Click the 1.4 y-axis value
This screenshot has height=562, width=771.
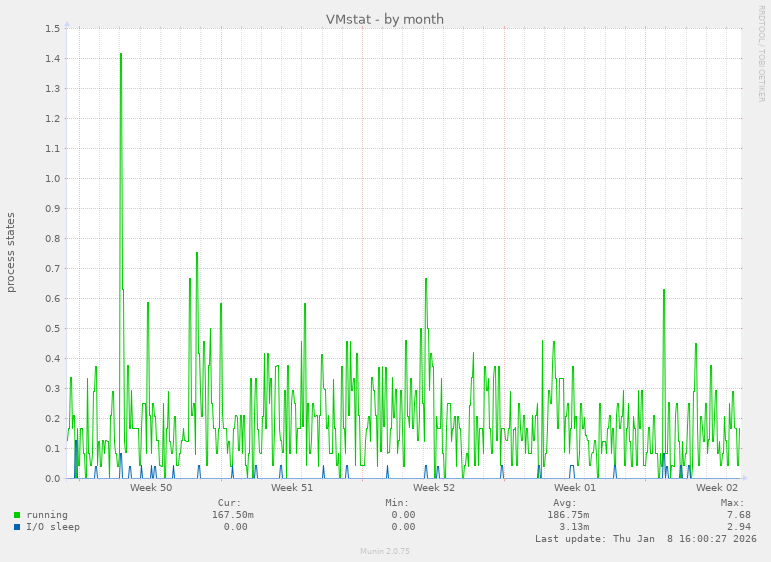(53, 59)
